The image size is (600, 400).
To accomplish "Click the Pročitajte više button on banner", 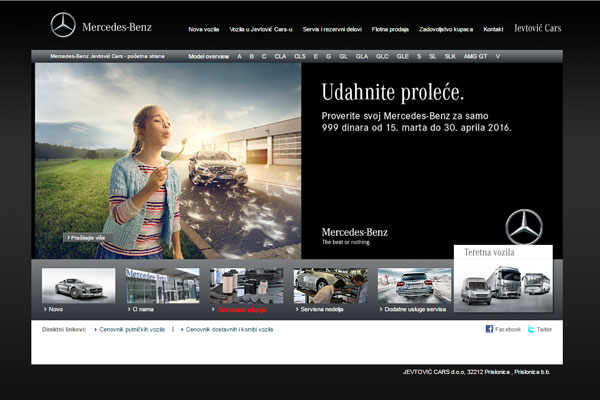I will click(x=86, y=238).
